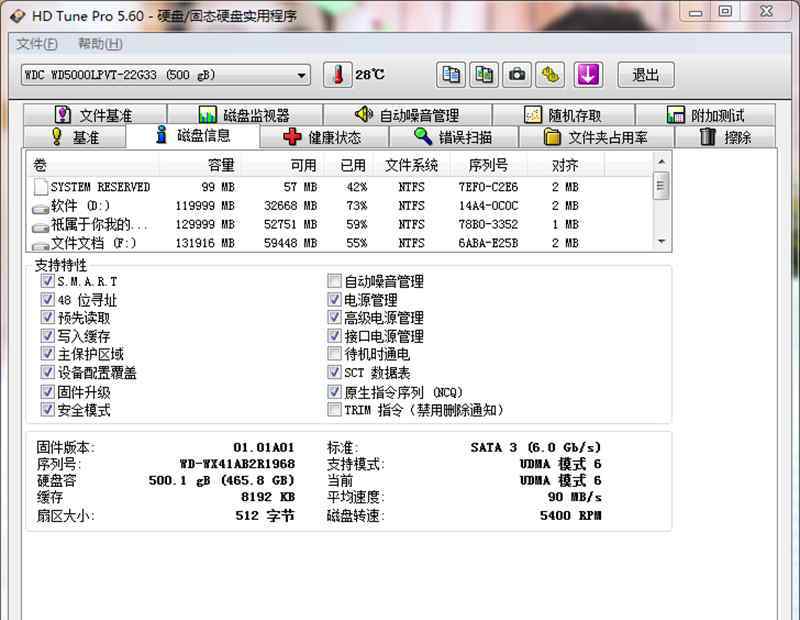Click the volume list scroll up arrow

point(661,162)
